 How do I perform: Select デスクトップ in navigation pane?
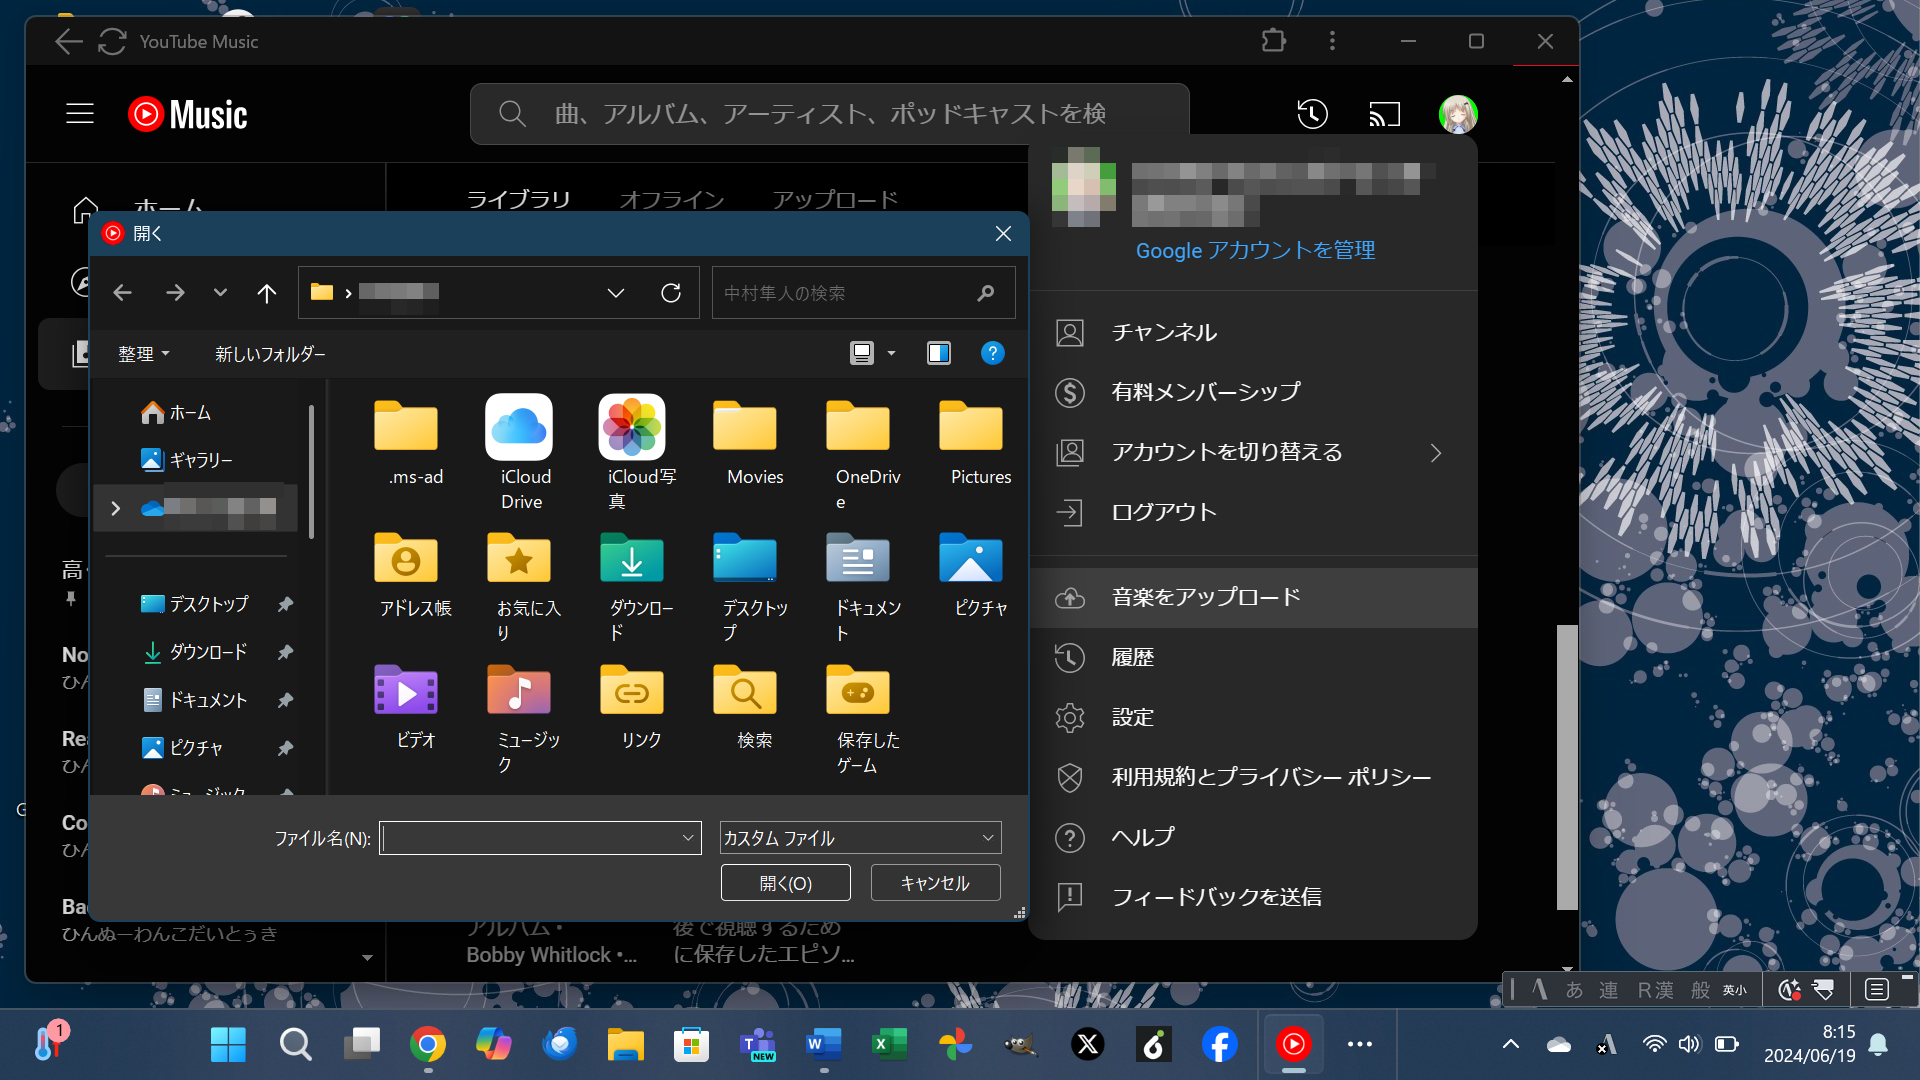point(195,604)
